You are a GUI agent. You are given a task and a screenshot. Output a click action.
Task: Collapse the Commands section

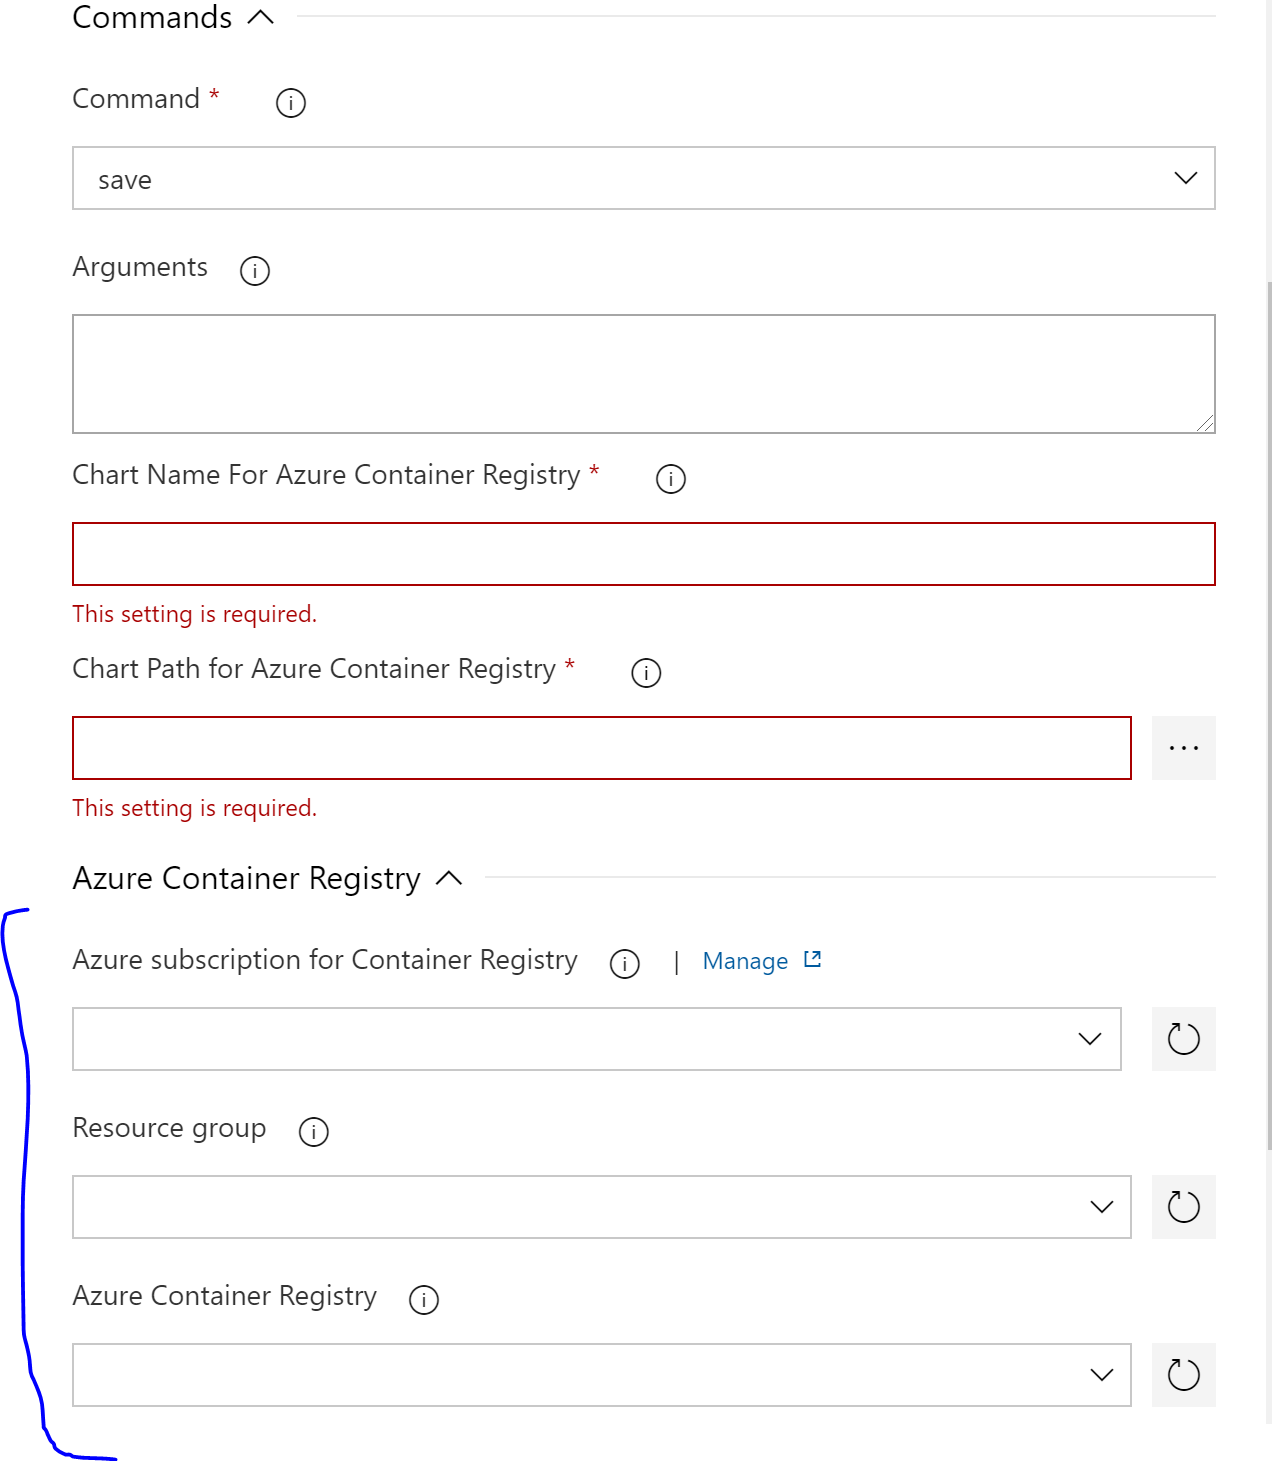click(262, 16)
